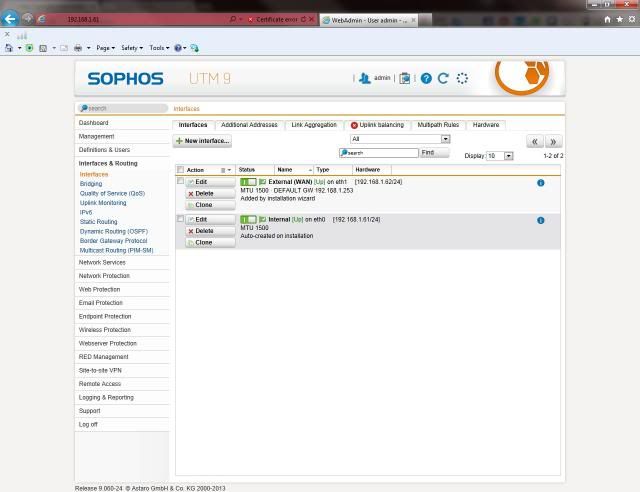Viewport: 640px width, 492px height.
Task: Check the select-all checkbox in Action header
Action: (x=180, y=169)
